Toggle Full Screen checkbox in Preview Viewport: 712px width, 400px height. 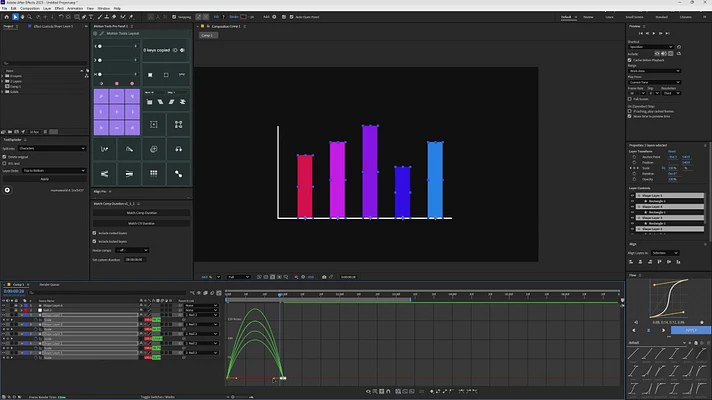pos(630,99)
